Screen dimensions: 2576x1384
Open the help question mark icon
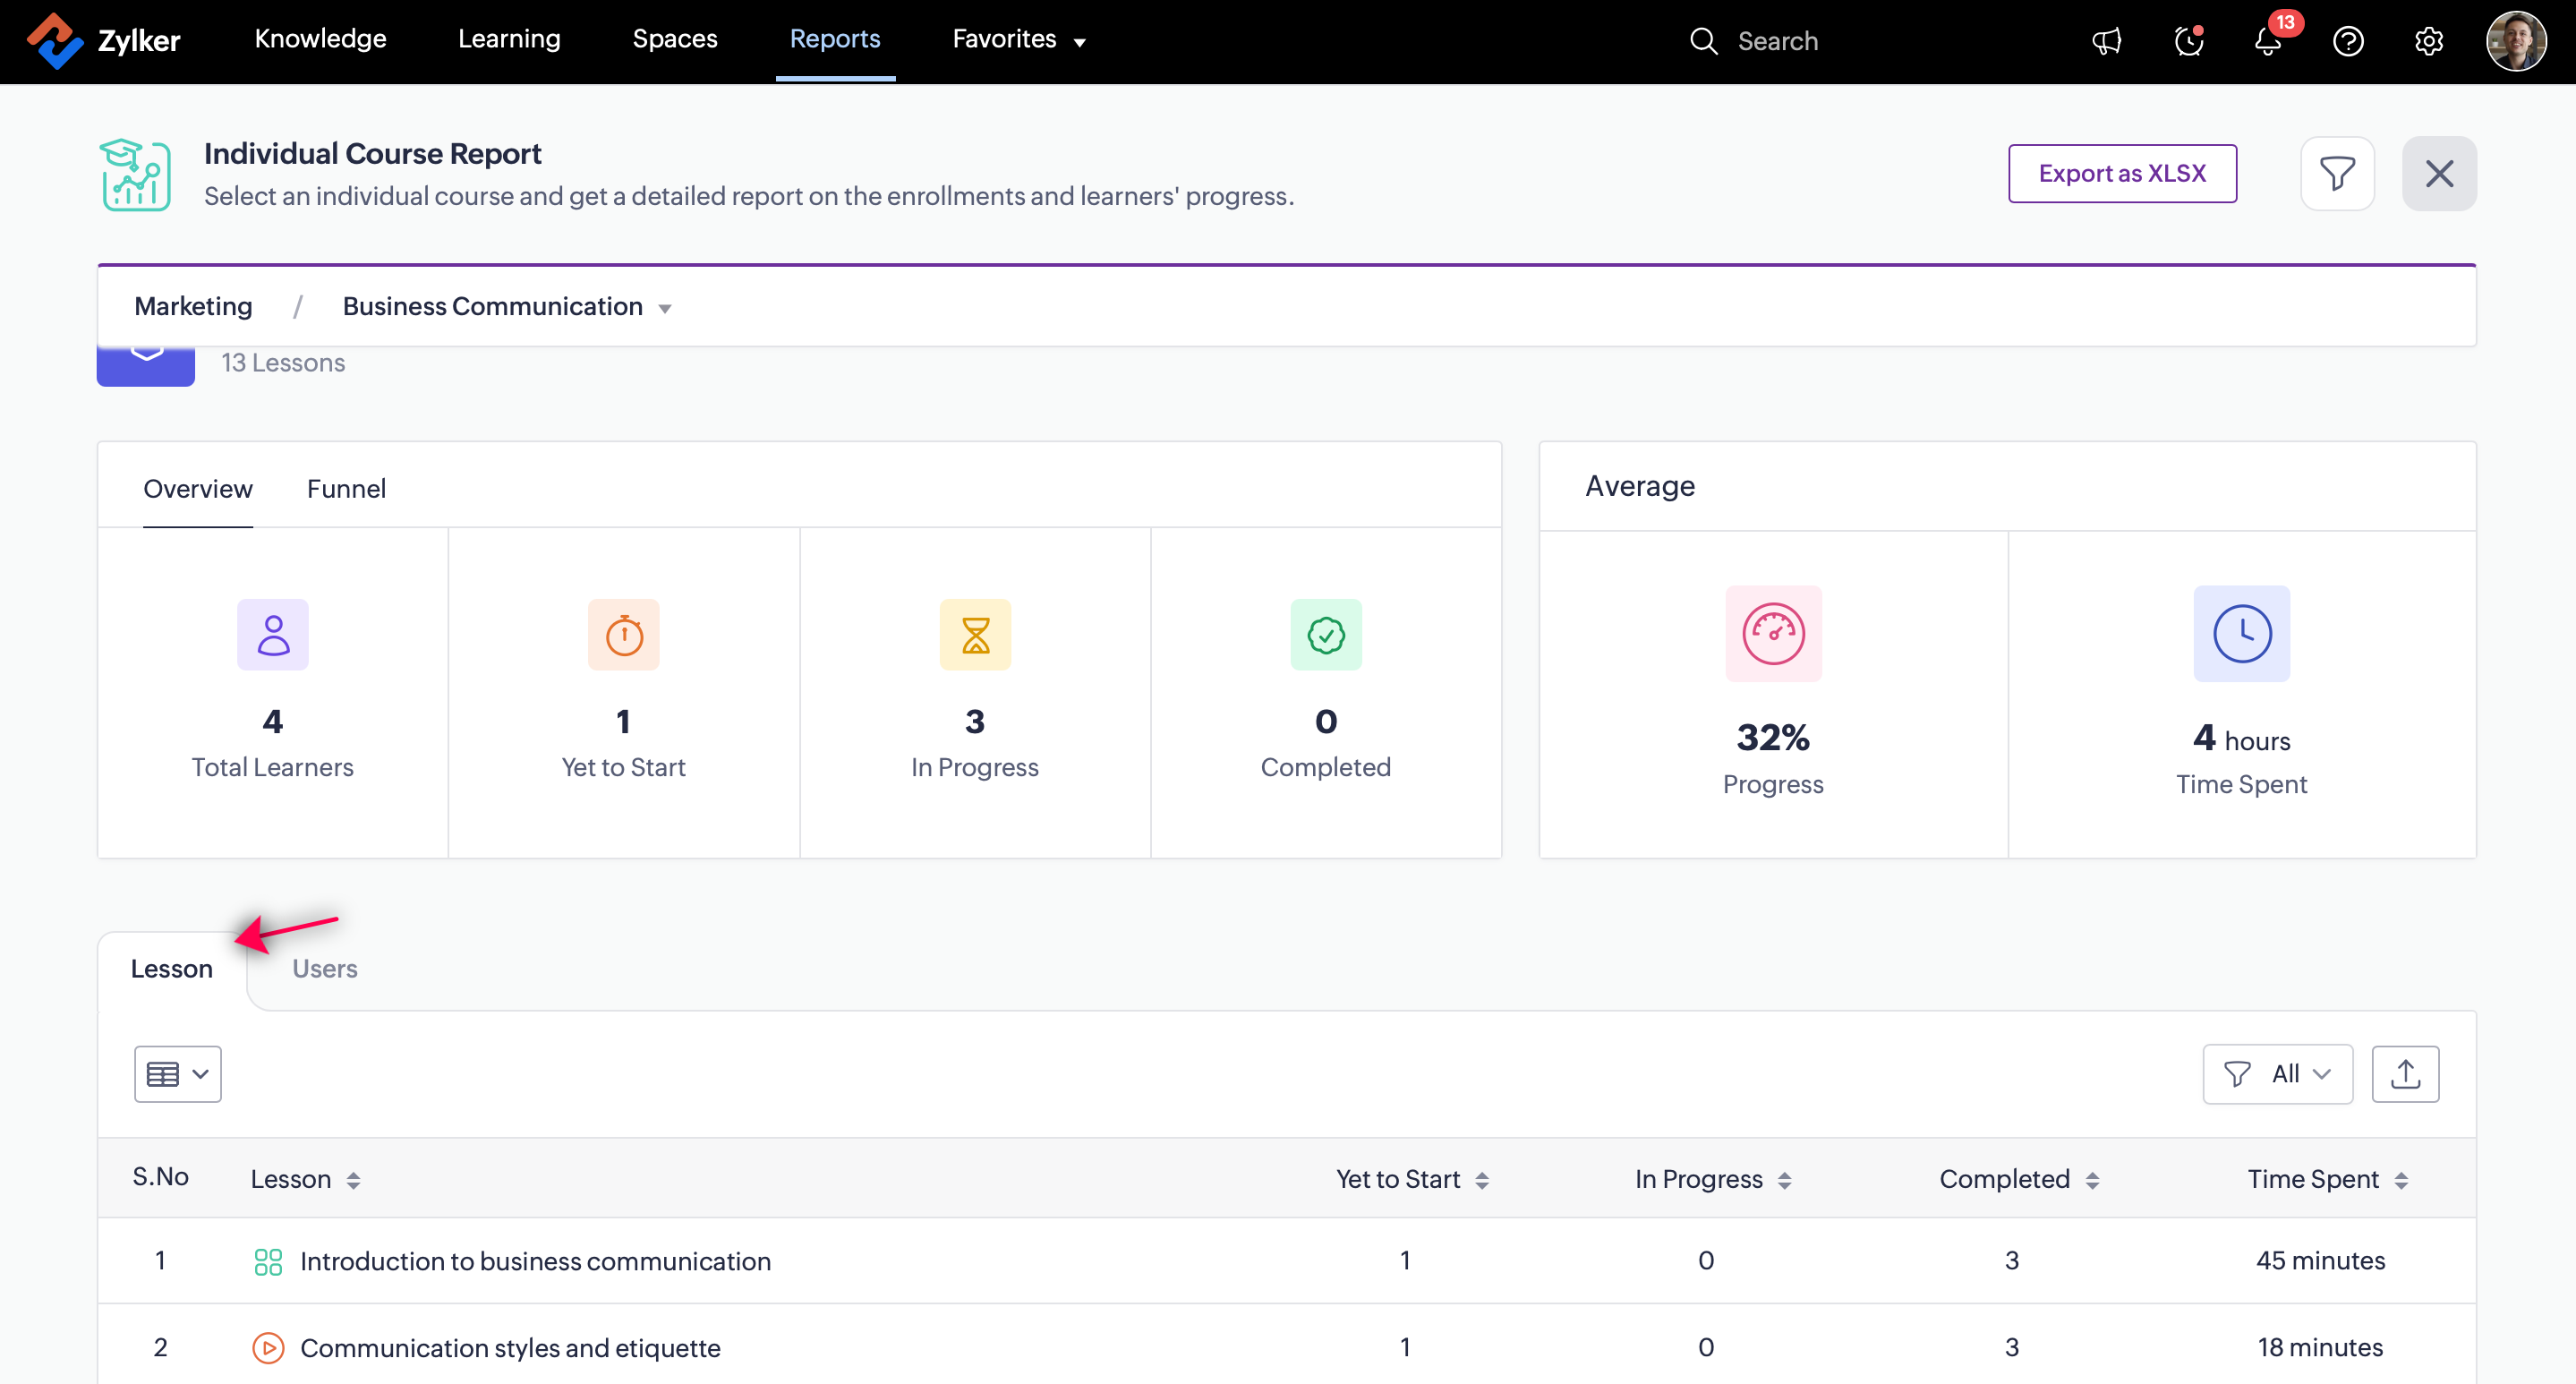click(x=2348, y=41)
